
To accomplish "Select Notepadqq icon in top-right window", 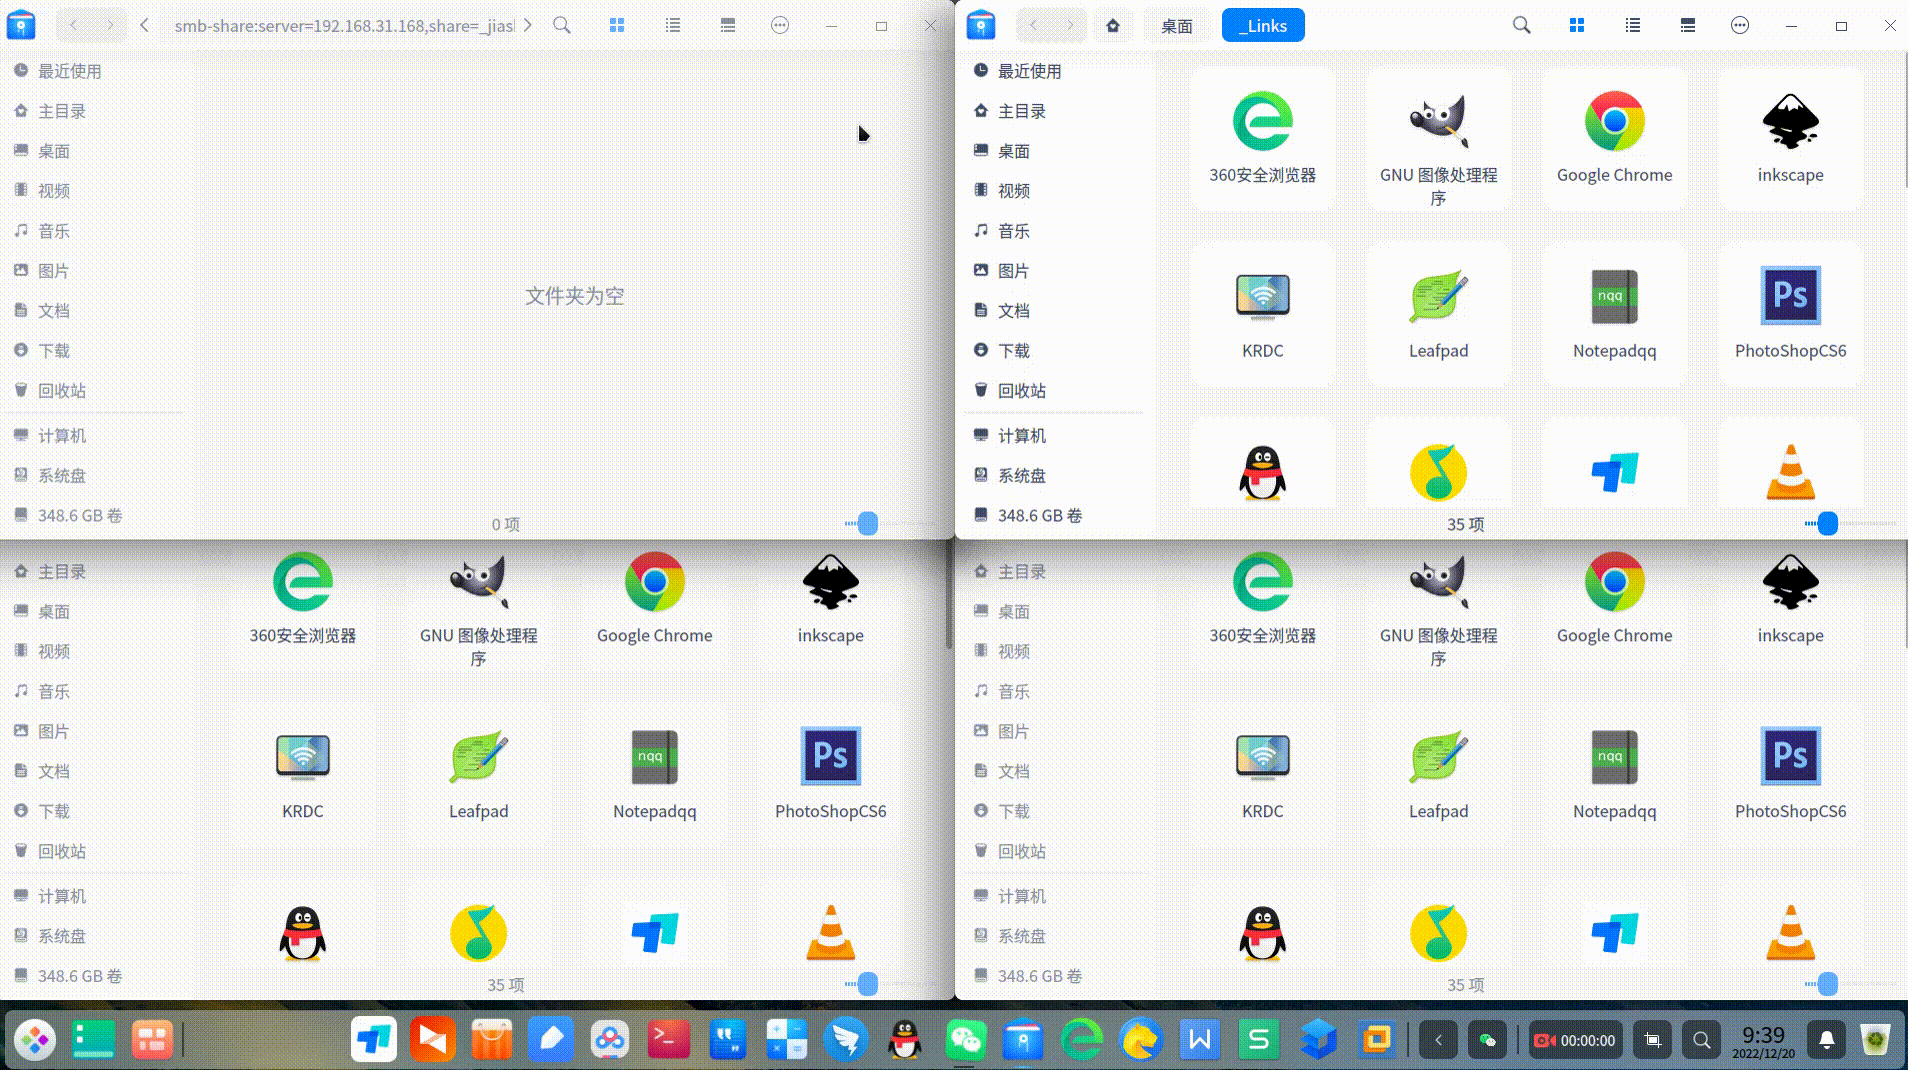I will pos(1614,296).
